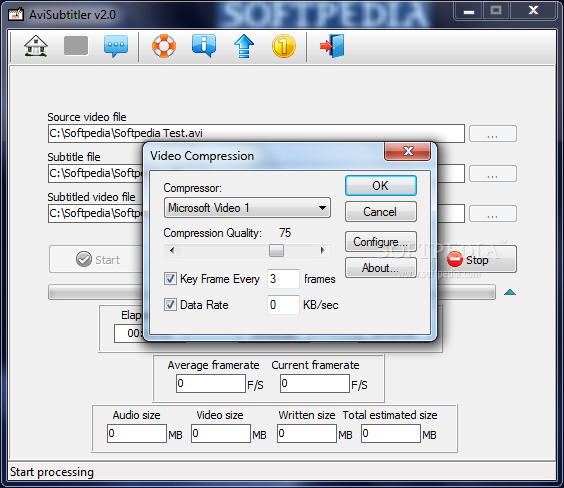The width and height of the screenshot is (564, 488).
Task: Click the Audio size field
Action: (x=137, y=433)
